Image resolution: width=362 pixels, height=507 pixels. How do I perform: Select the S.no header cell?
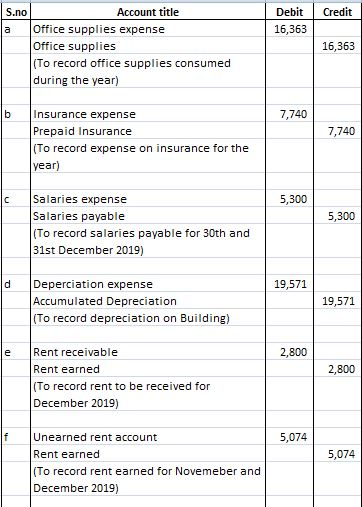16,12
